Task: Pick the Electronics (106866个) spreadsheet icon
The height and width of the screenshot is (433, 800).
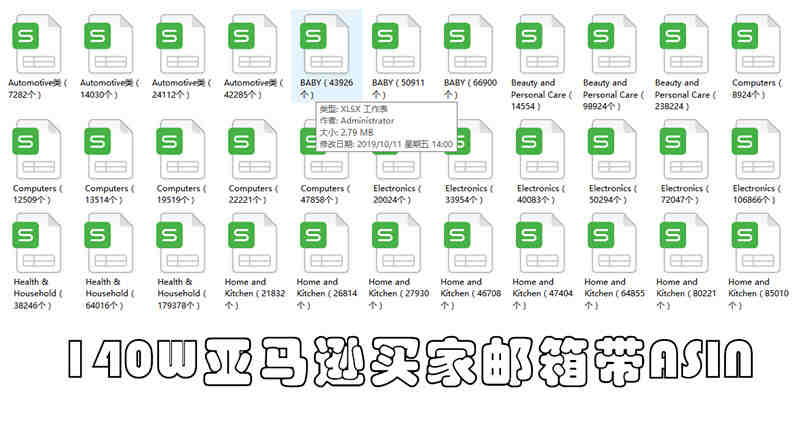Action: pyautogui.click(x=756, y=149)
